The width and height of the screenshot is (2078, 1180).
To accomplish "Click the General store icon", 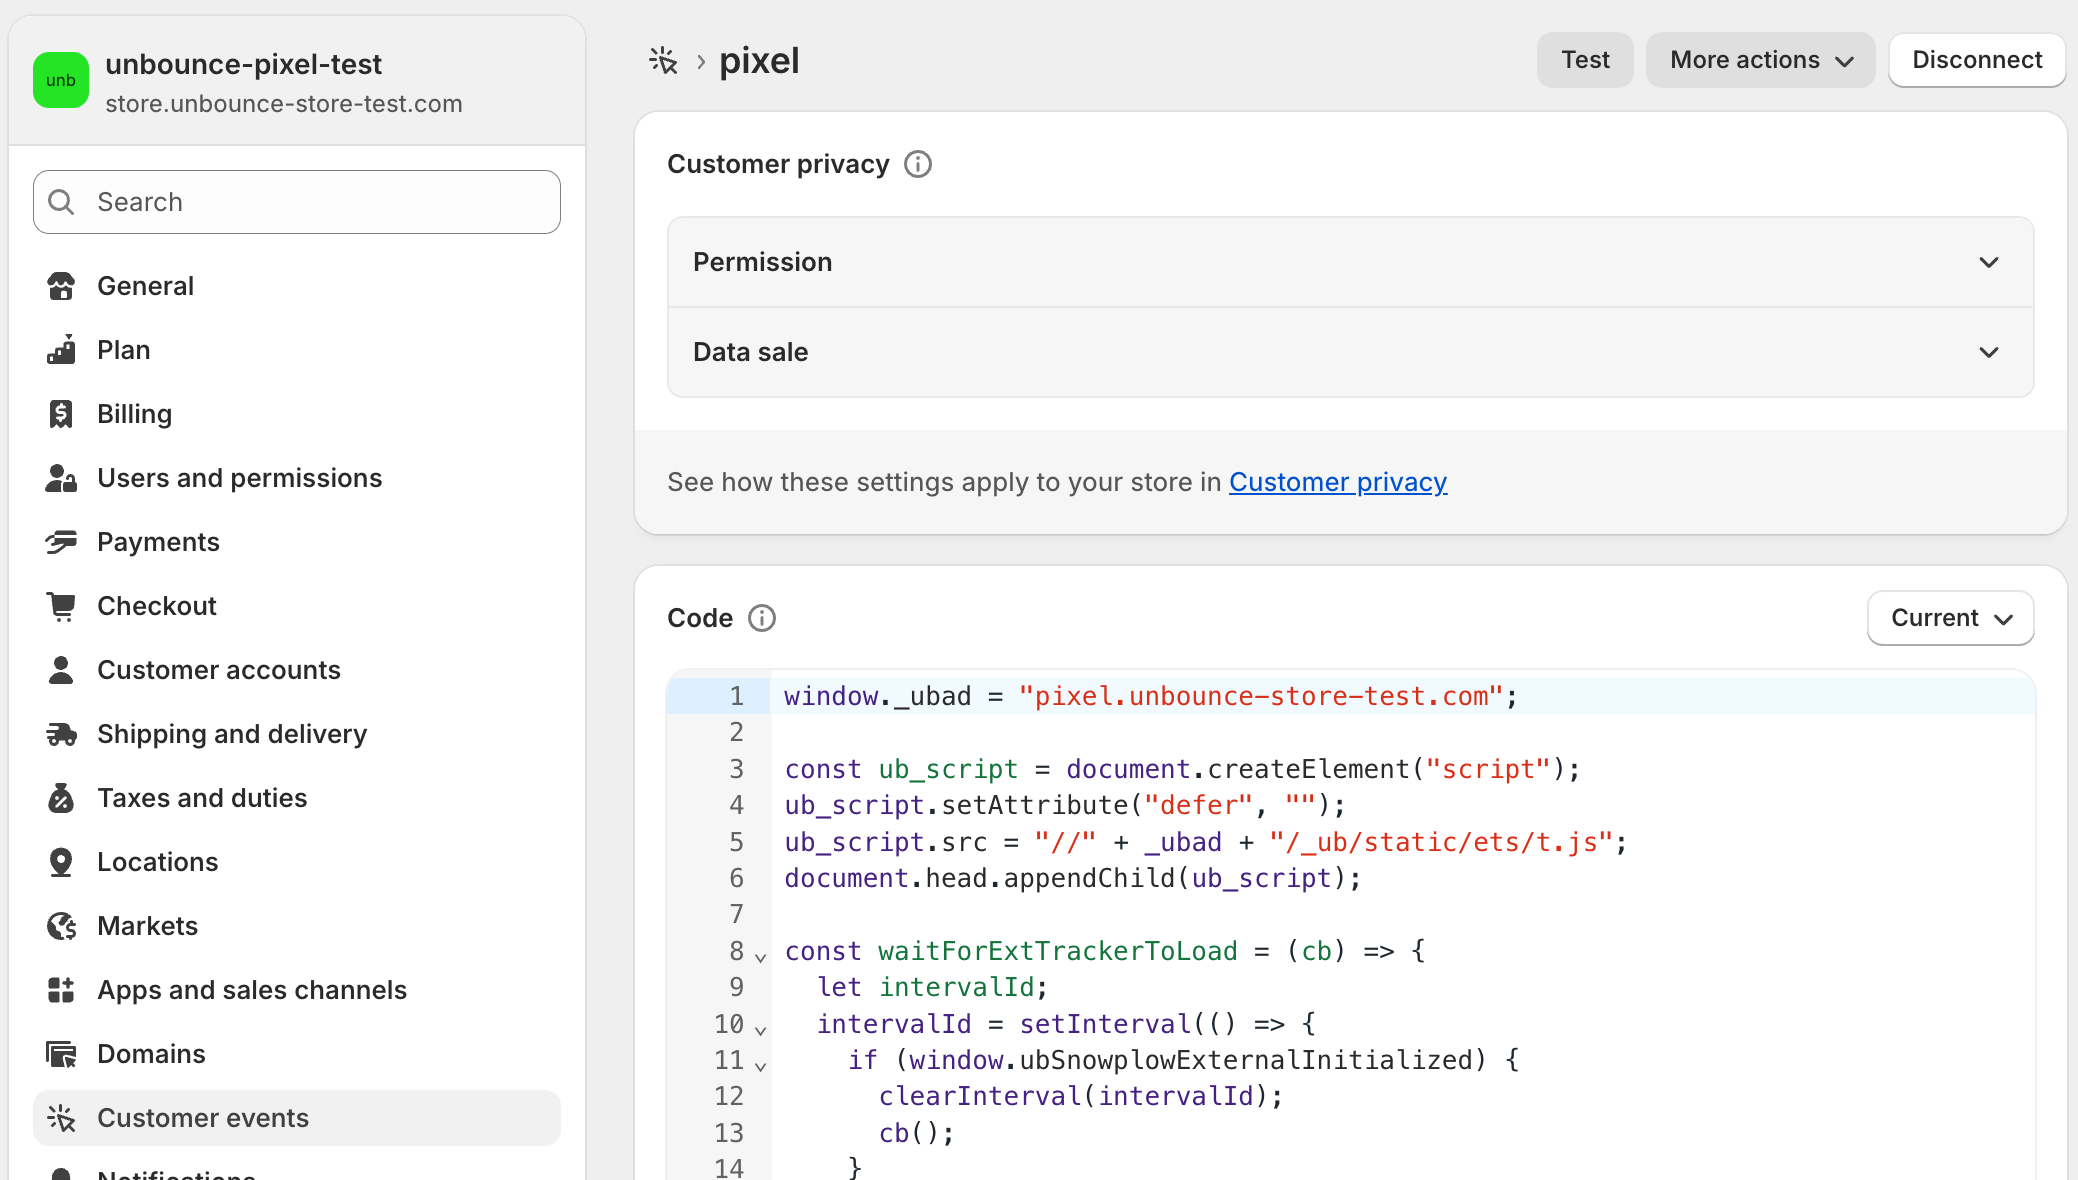I will tap(61, 286).
